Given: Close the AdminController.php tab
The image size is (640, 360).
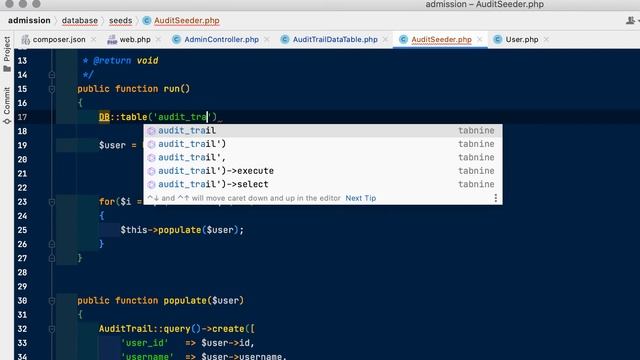Looking at the screenshot, I should click(x=267, y=40).
